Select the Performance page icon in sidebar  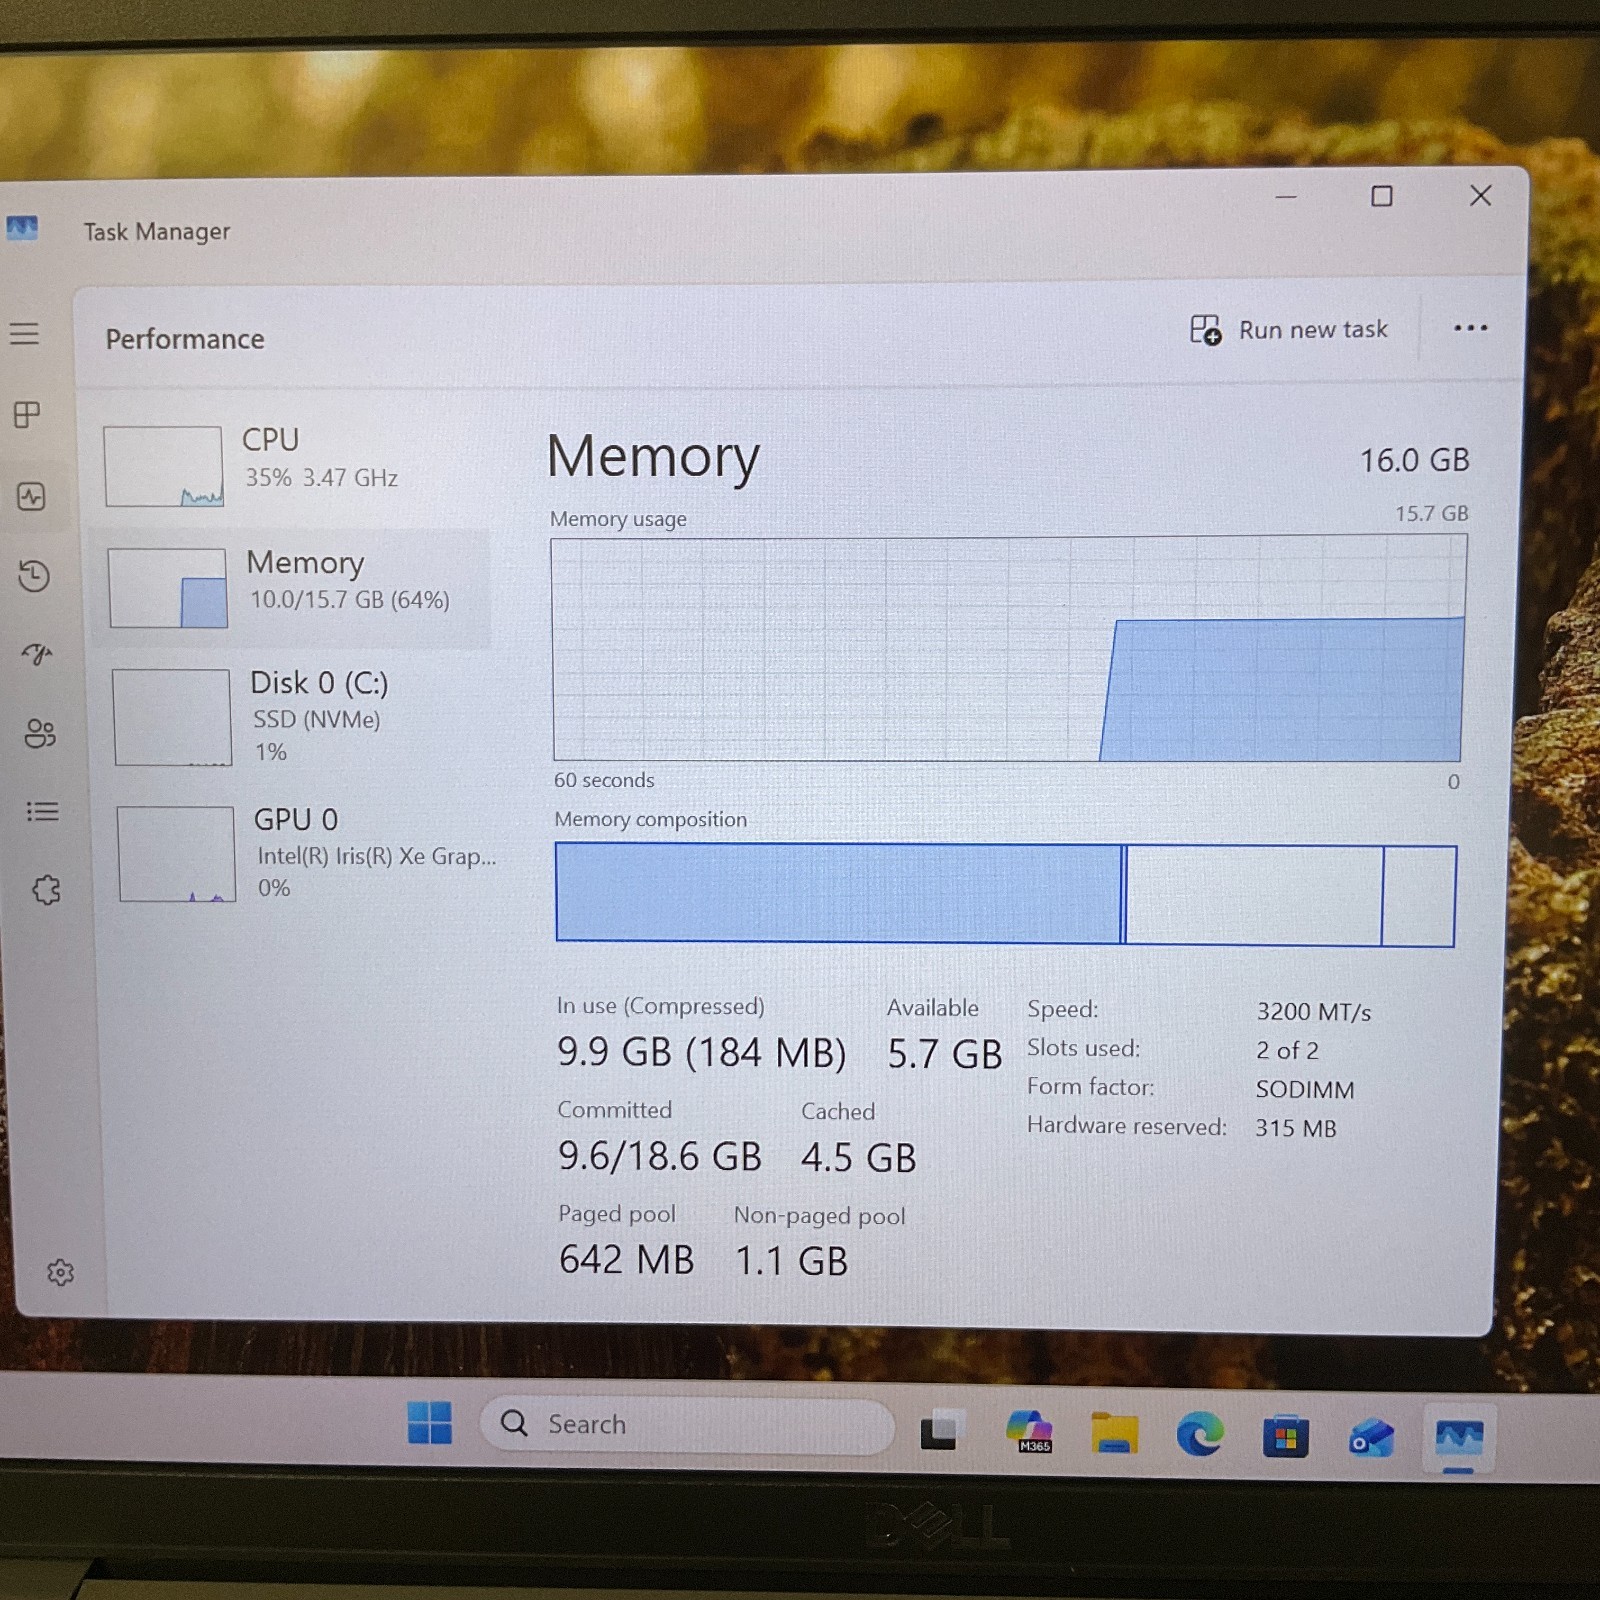(31, 496)
